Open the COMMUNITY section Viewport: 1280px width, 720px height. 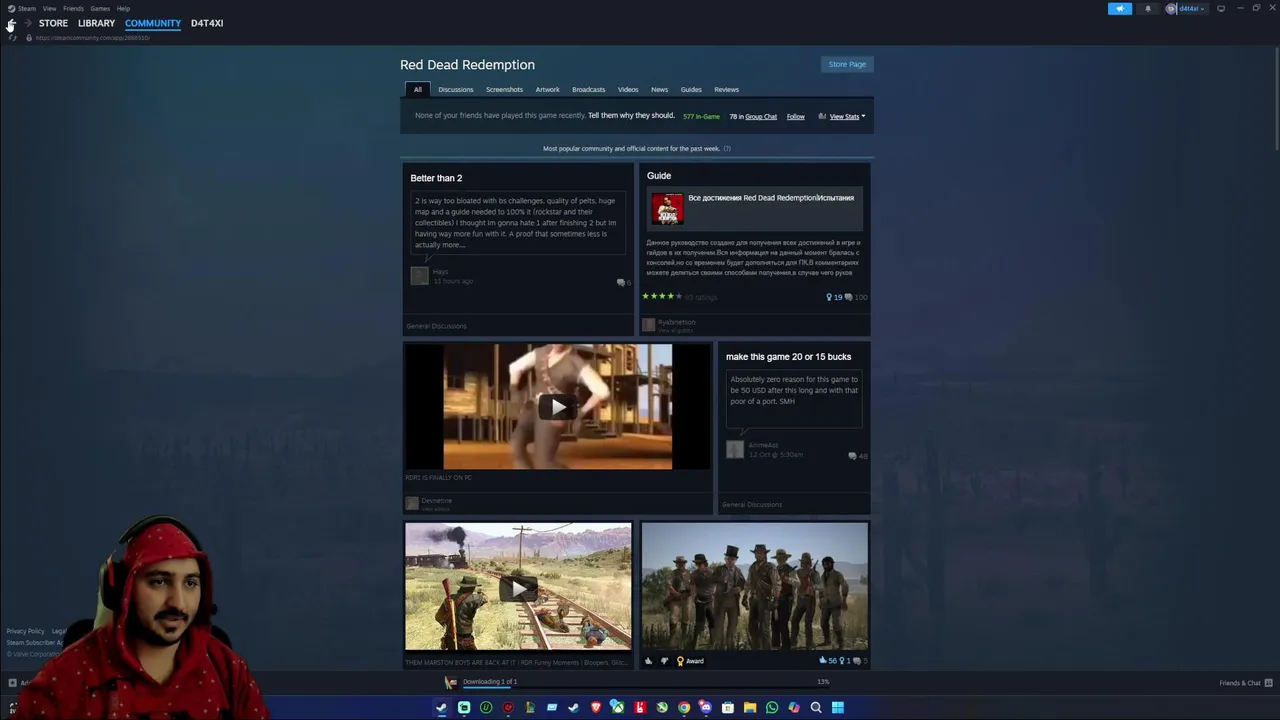tap(153, 23)
